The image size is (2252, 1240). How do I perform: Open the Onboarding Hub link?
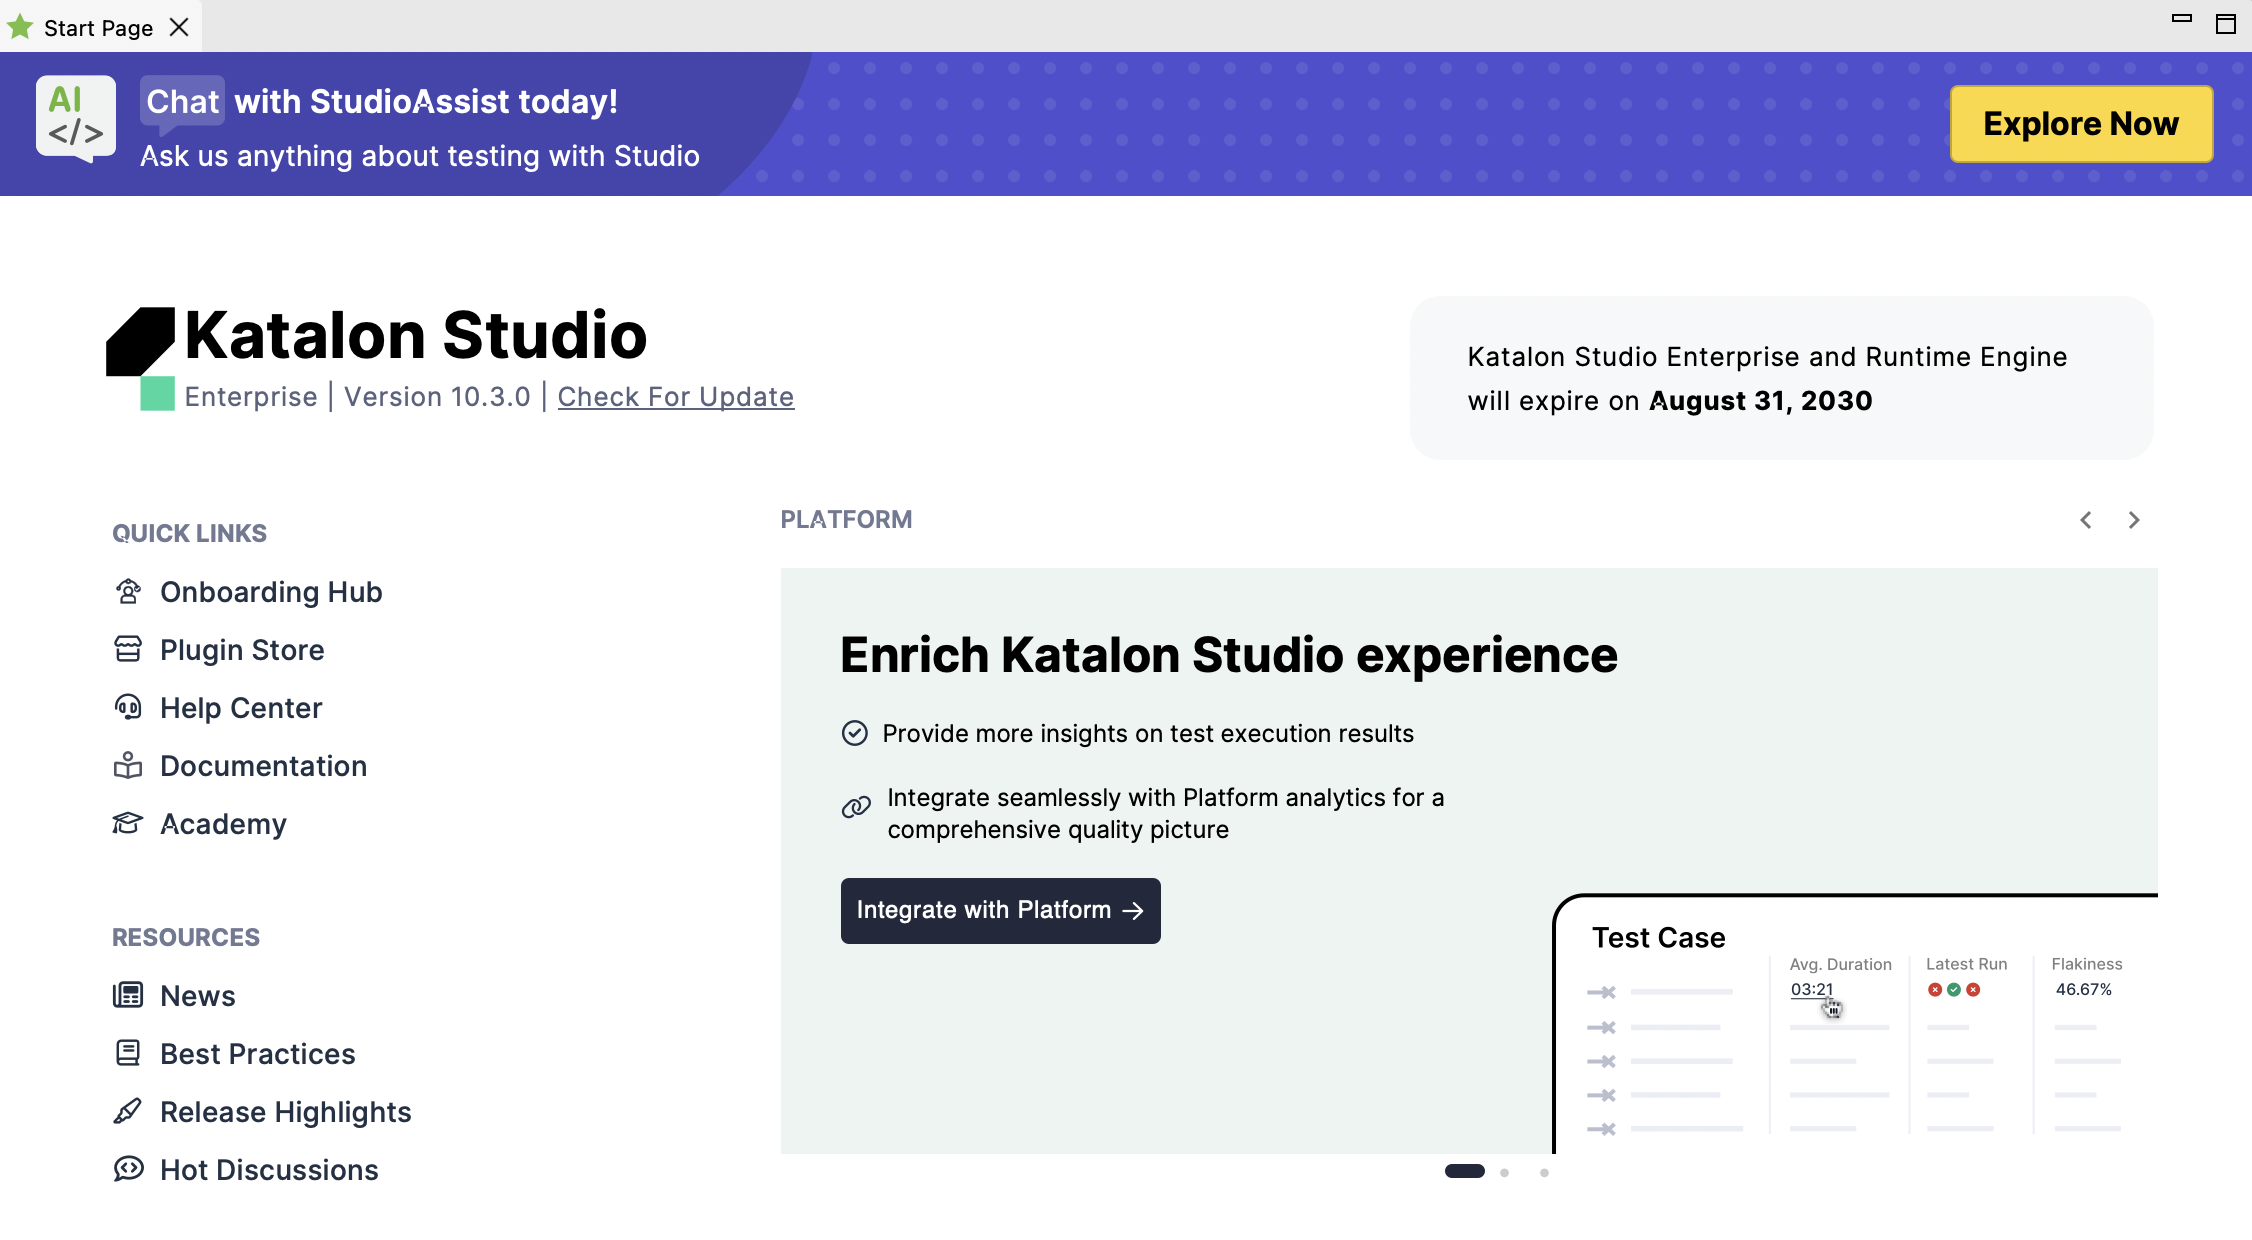[x=271, y=592]
